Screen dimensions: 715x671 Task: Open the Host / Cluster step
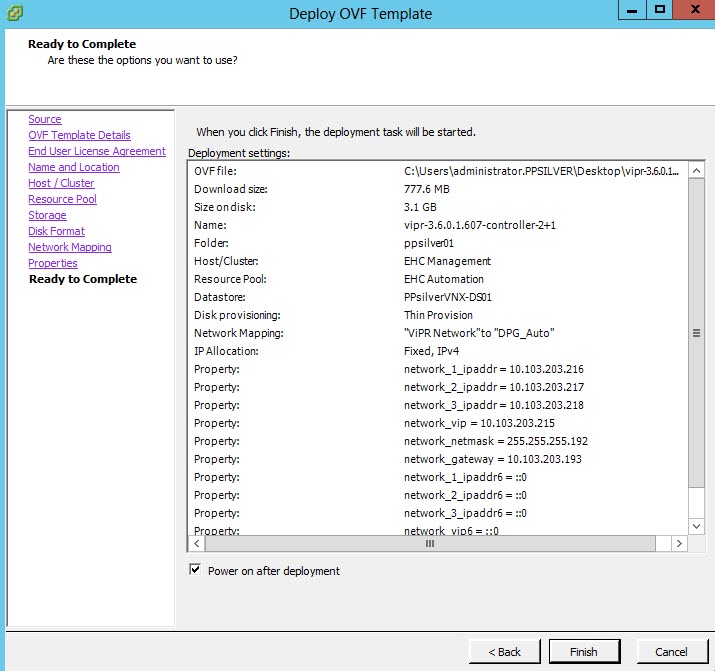coord(61,183)
